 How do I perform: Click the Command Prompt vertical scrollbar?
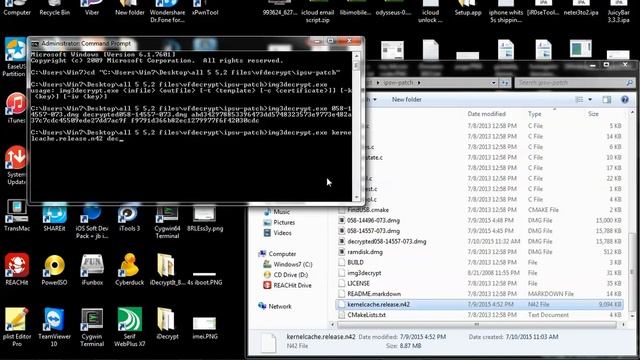tap(357, 127)
